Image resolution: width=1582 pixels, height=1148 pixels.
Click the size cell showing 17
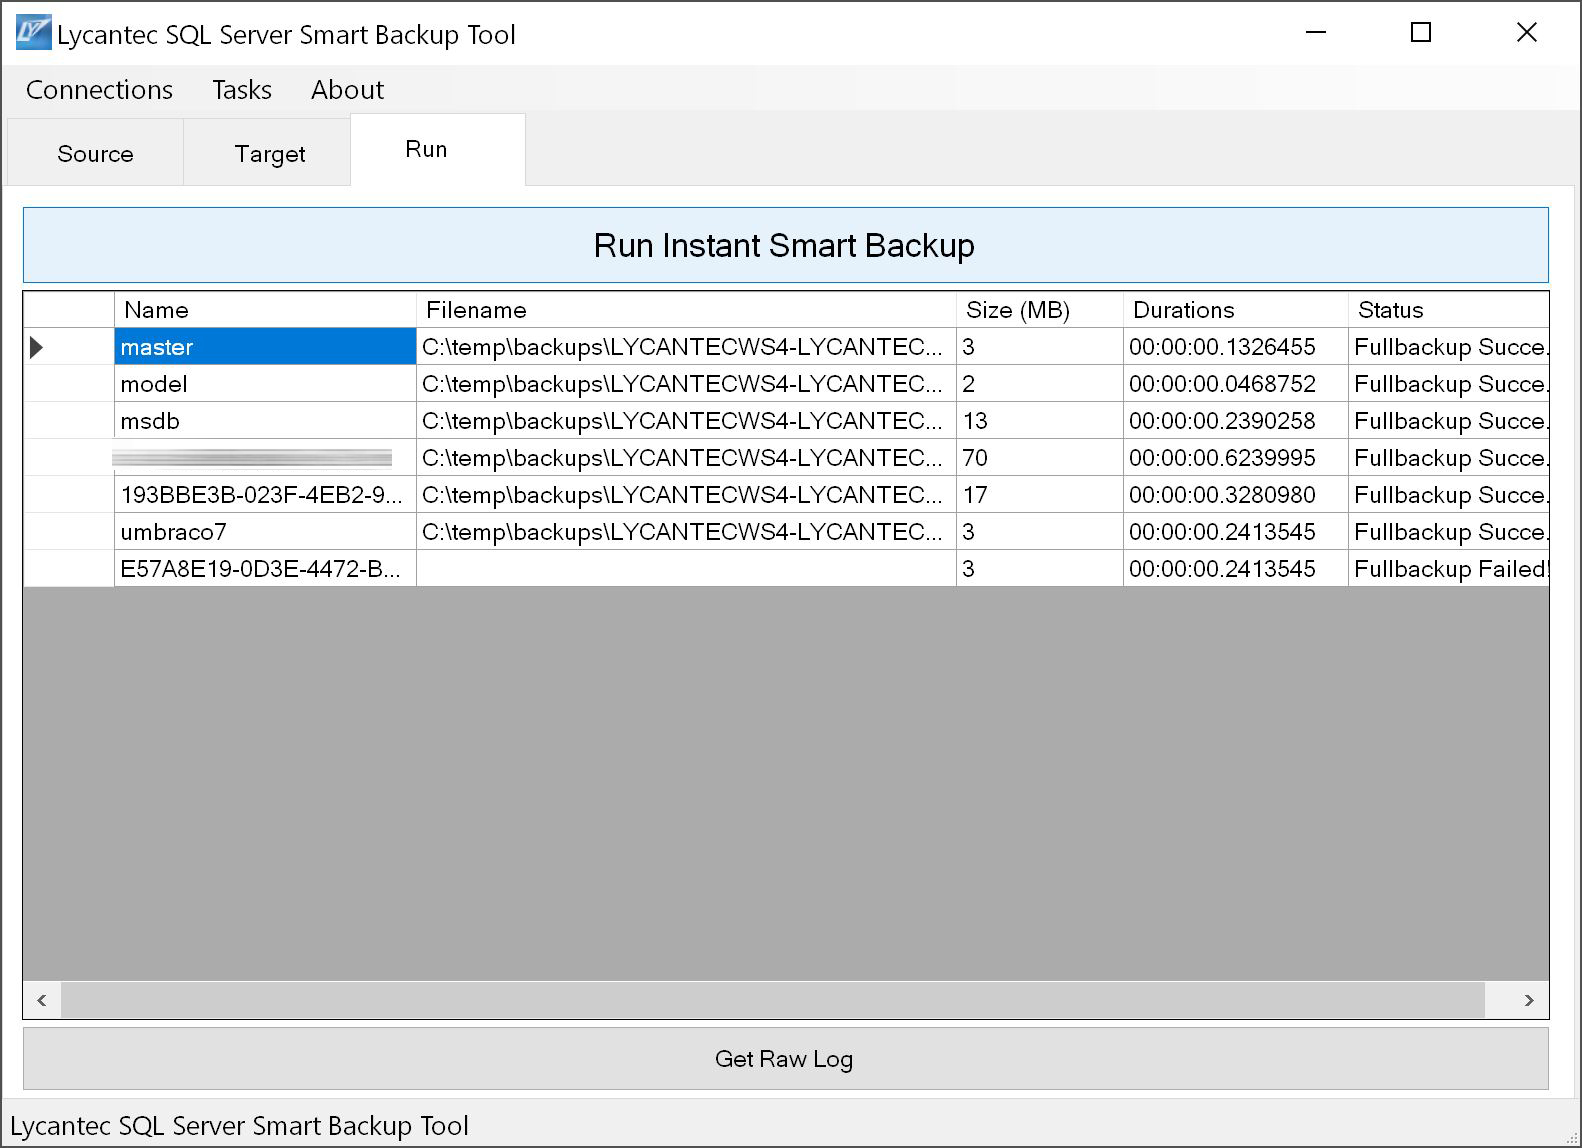click(1040, 495)
